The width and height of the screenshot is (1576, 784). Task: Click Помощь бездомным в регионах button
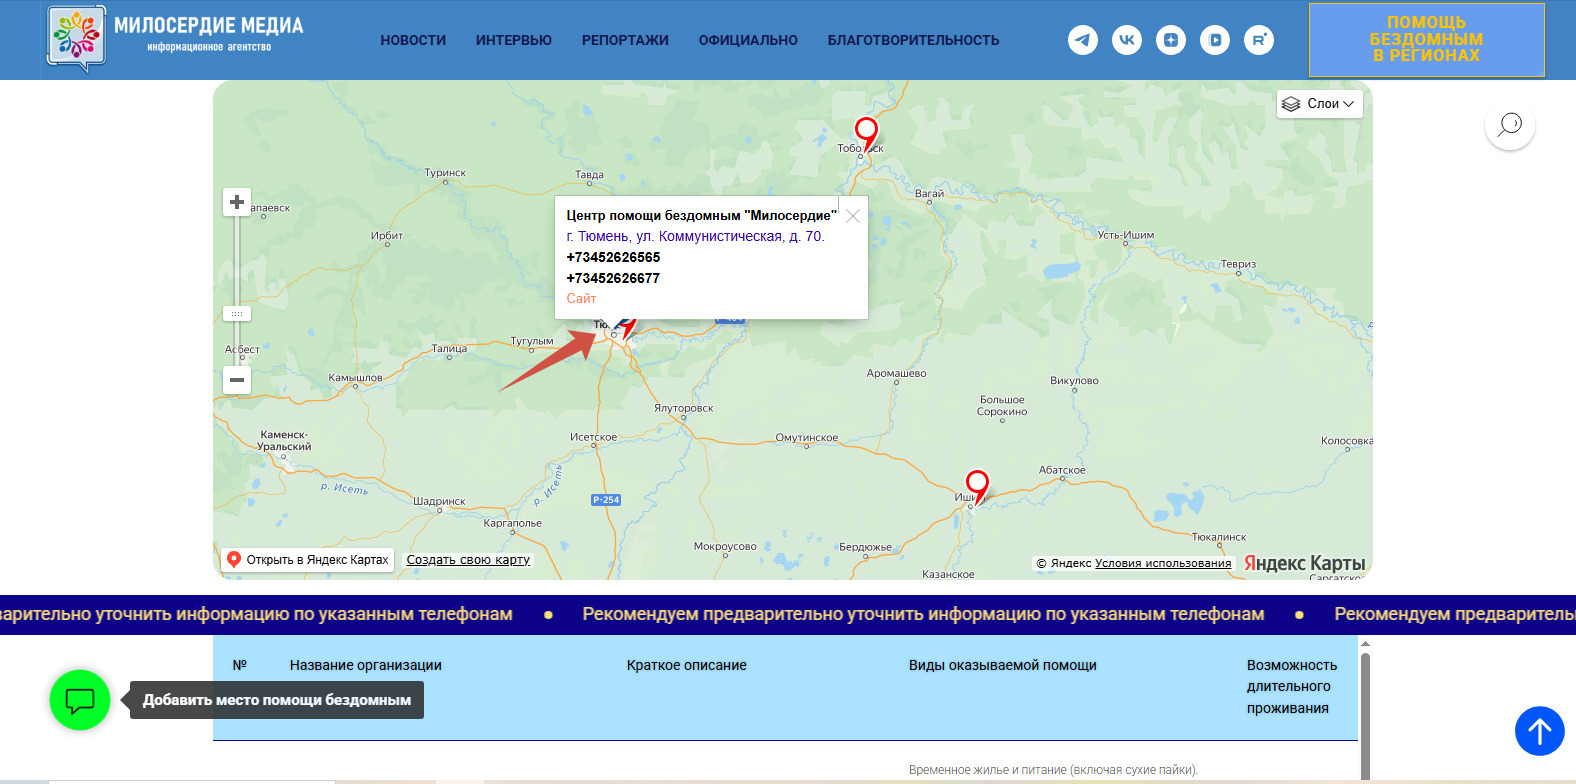click(1427, 40)
